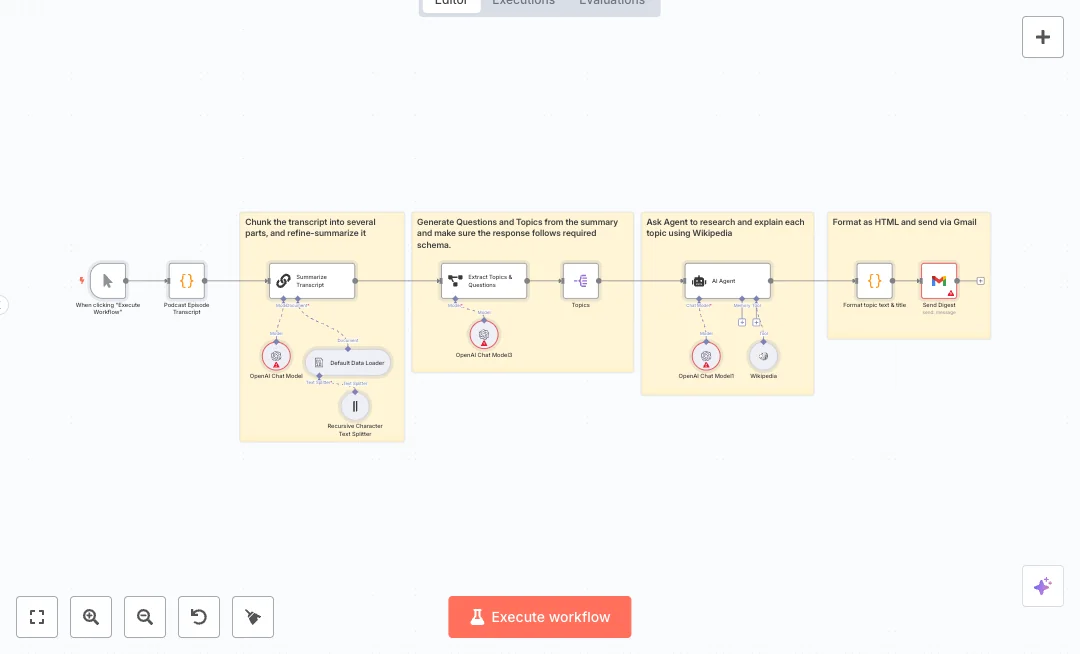1080x654 pixels.
Task: Select the Wikipedia tool node
Action: [x=763, y=355]
